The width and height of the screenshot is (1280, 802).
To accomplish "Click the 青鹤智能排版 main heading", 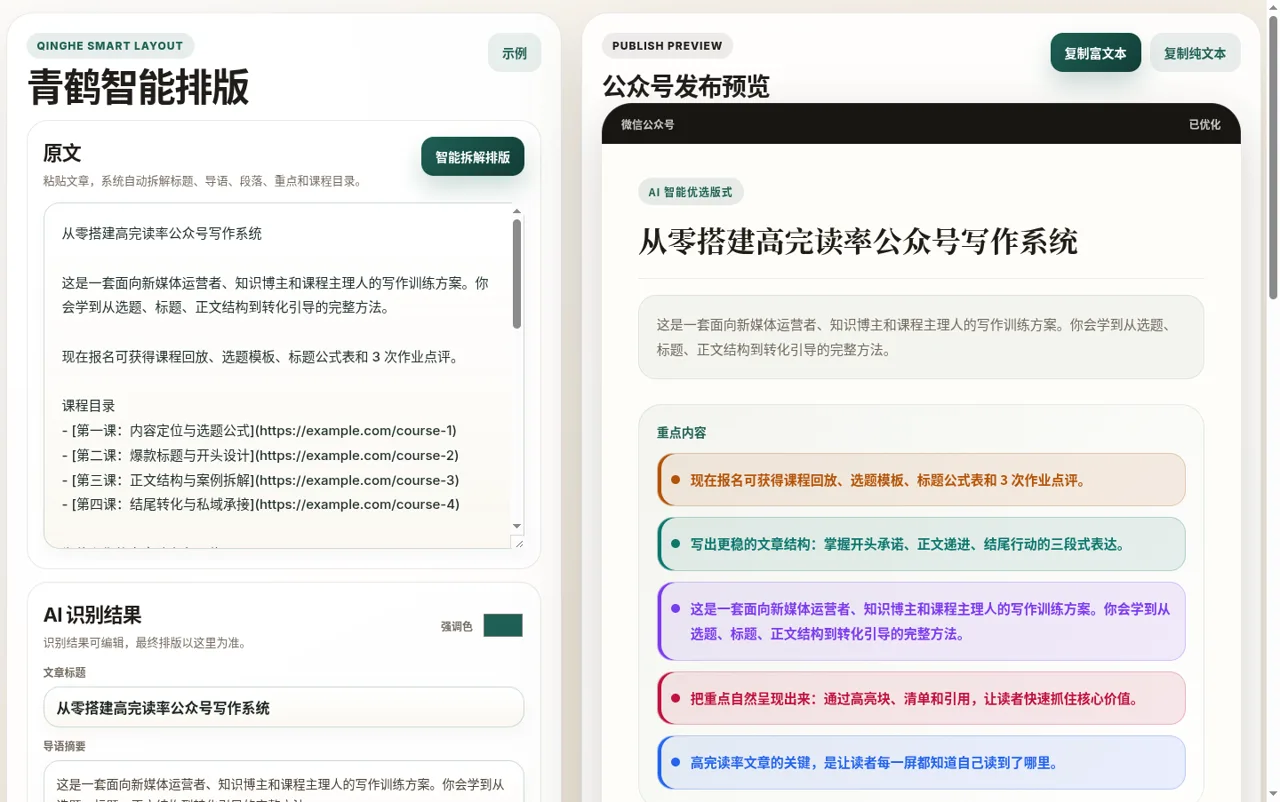I will (x=138, y=87).
